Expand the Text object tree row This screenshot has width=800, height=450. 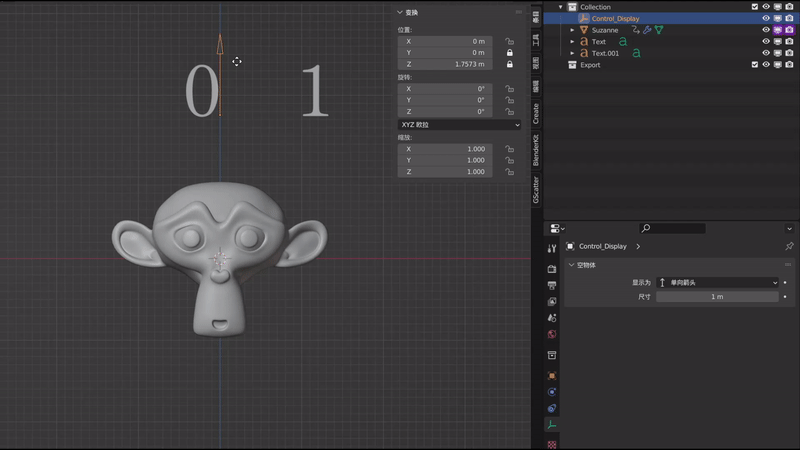pos(572,41)
